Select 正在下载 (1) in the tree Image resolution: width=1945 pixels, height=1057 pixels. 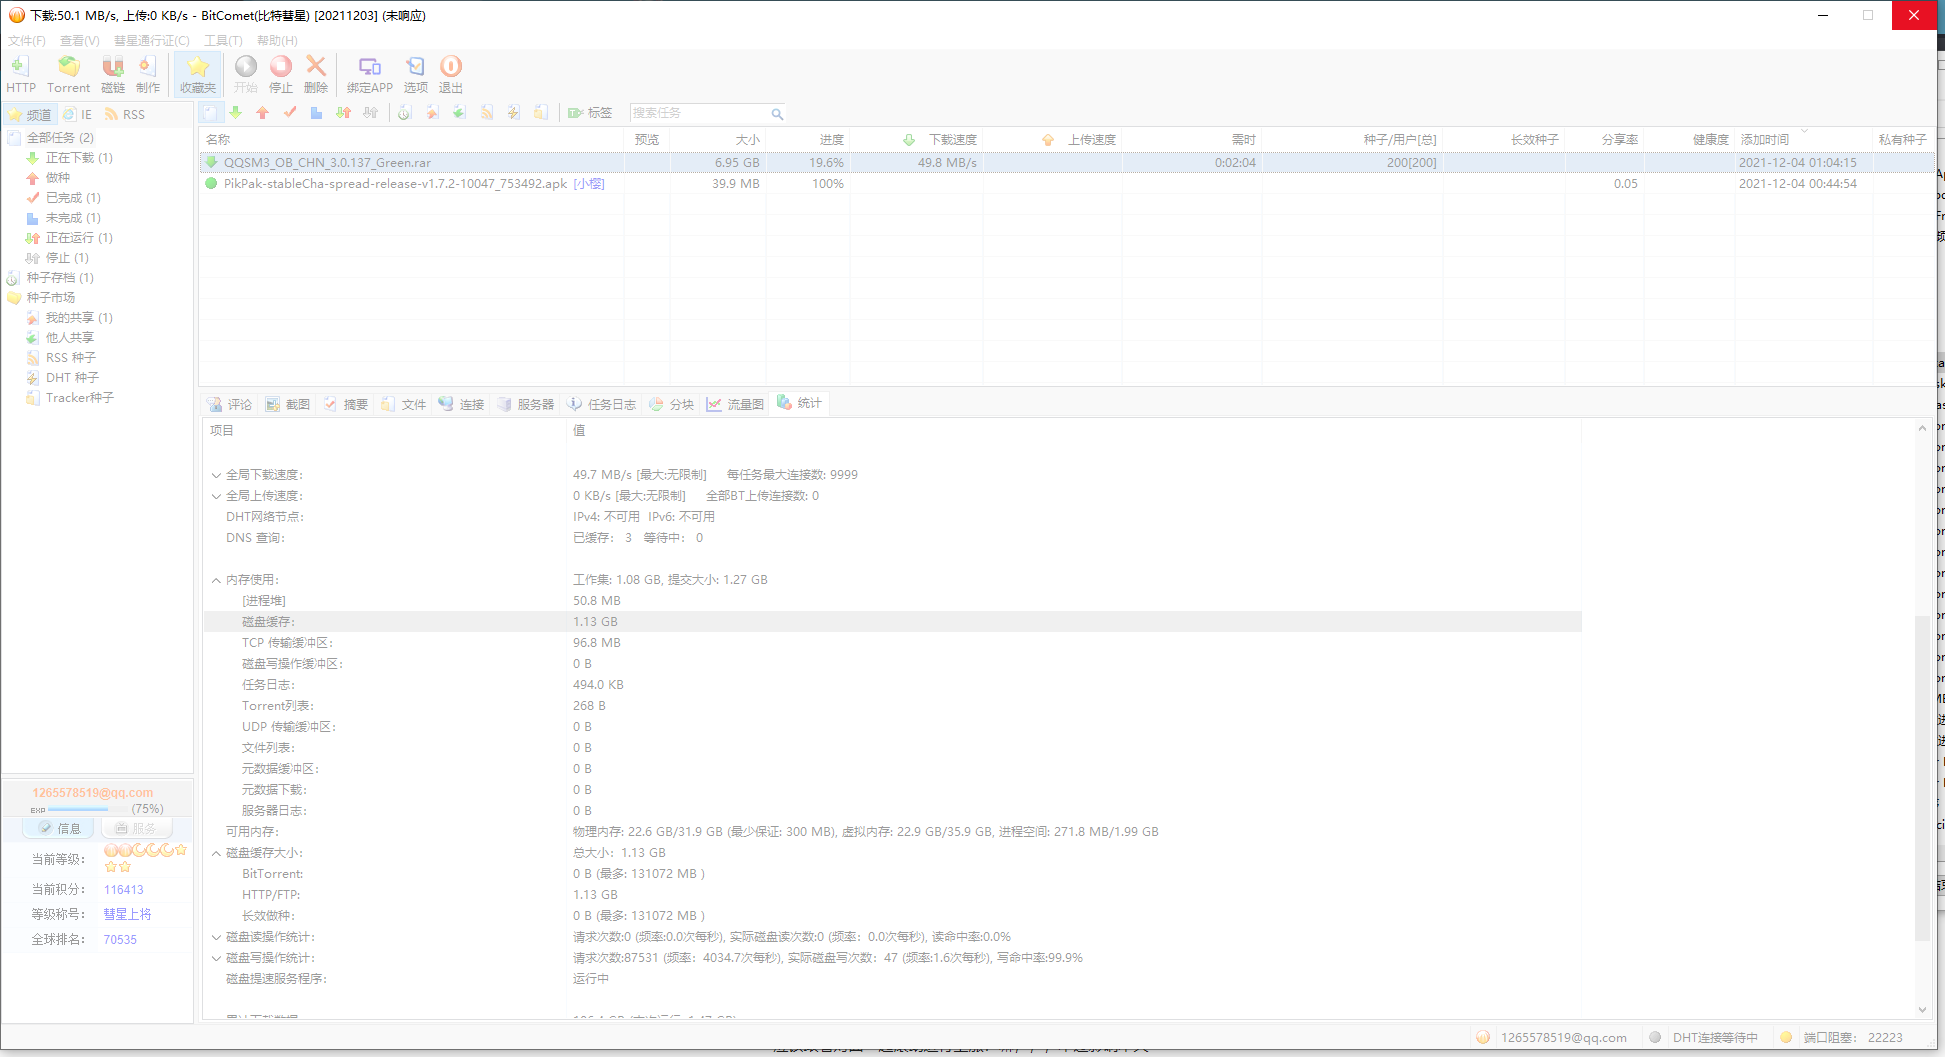click(79, 158)
